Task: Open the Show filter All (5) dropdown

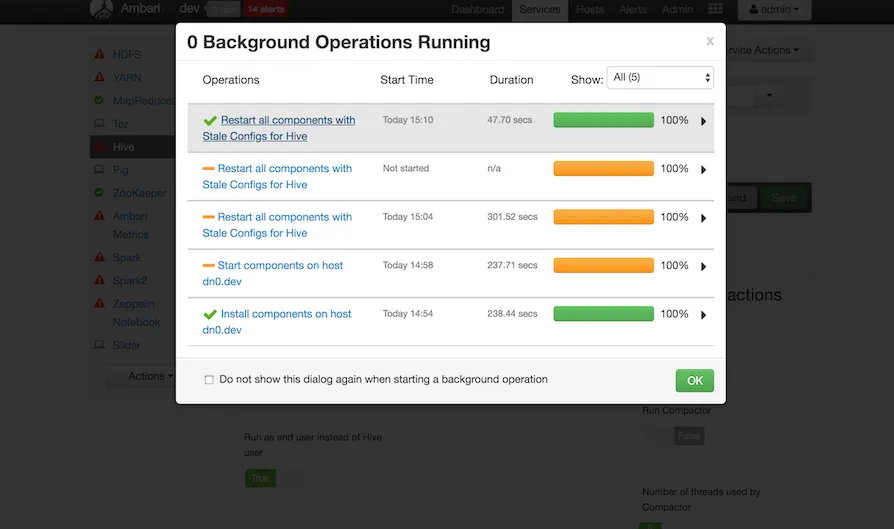Action: click(660, 78)
